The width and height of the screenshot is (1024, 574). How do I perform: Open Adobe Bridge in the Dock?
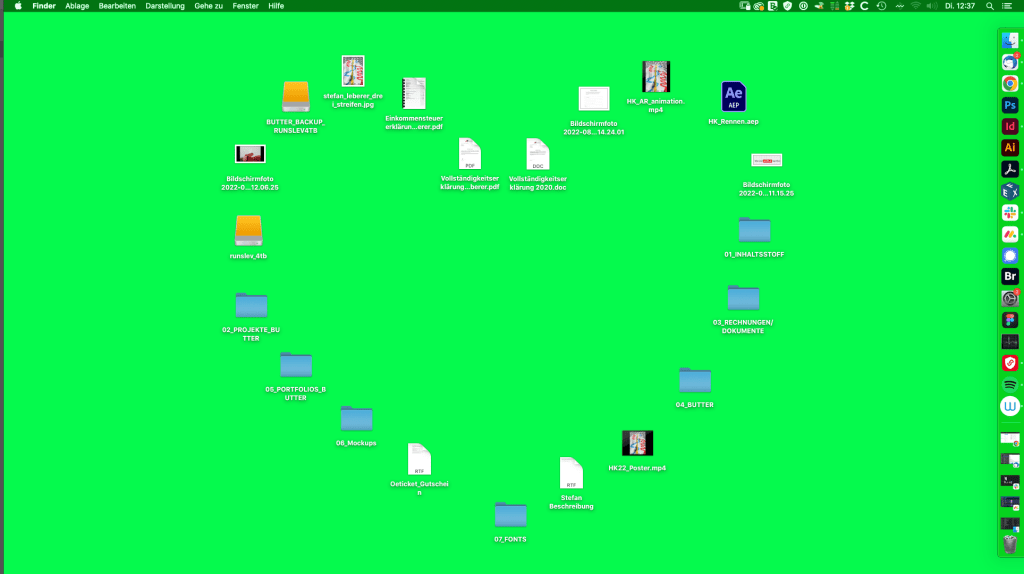(1010, 276)
